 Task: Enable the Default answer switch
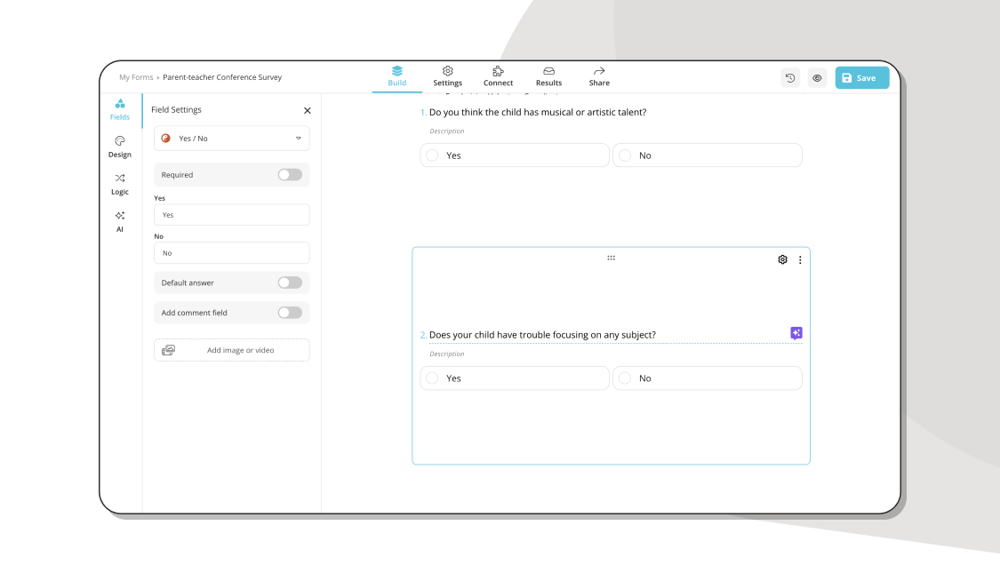289,283
